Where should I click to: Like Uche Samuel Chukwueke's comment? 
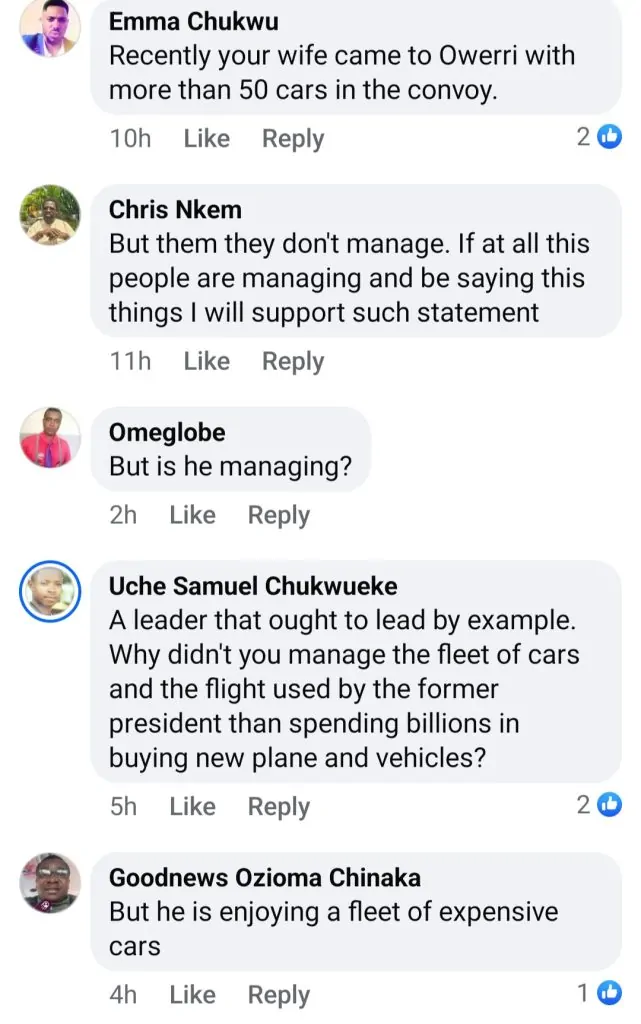tap(192, 806)
